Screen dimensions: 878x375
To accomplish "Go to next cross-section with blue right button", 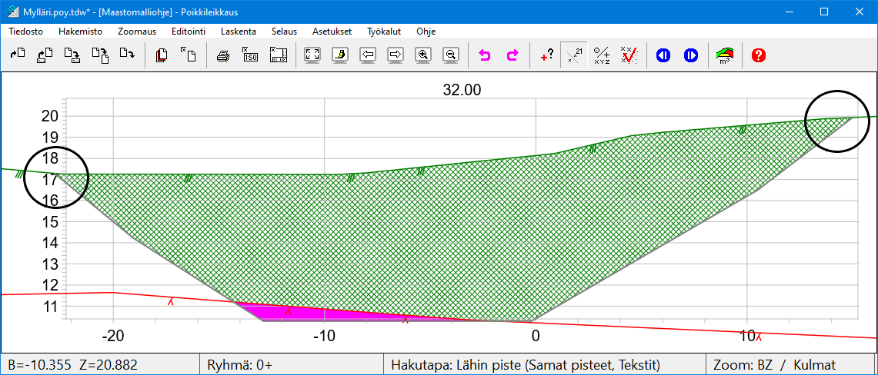I will [690, 55].
